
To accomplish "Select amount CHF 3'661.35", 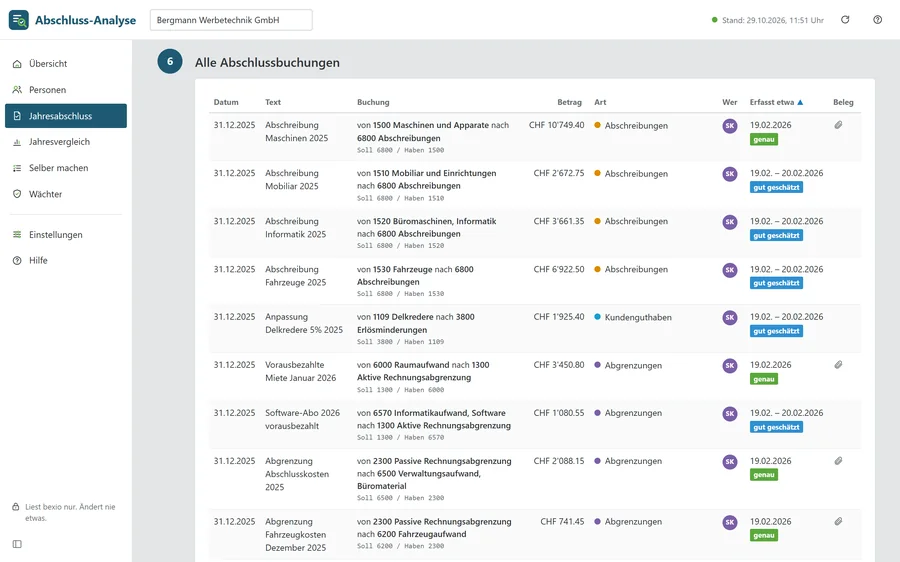I will tap(558, 221).
